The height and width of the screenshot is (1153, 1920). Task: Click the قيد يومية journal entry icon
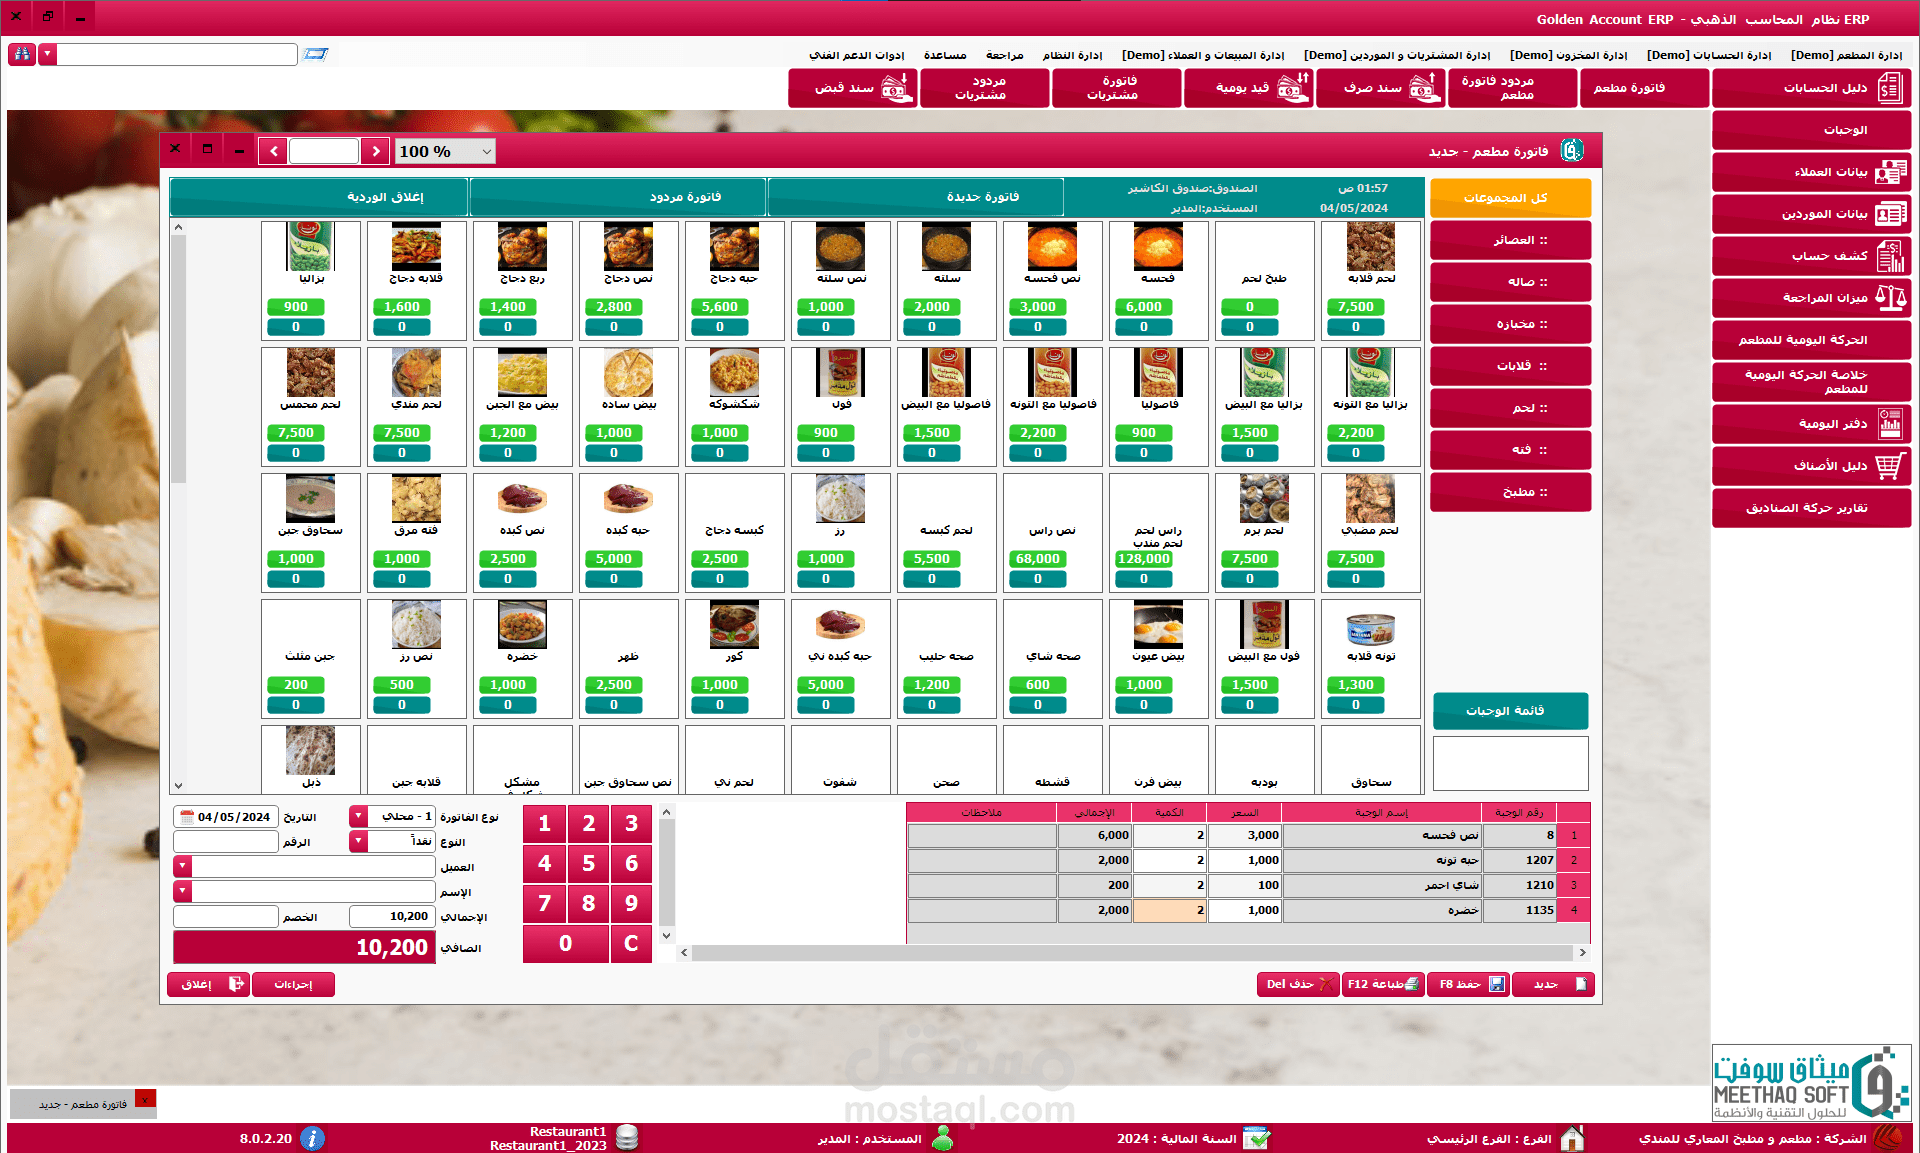click(x=1292, y=88)
